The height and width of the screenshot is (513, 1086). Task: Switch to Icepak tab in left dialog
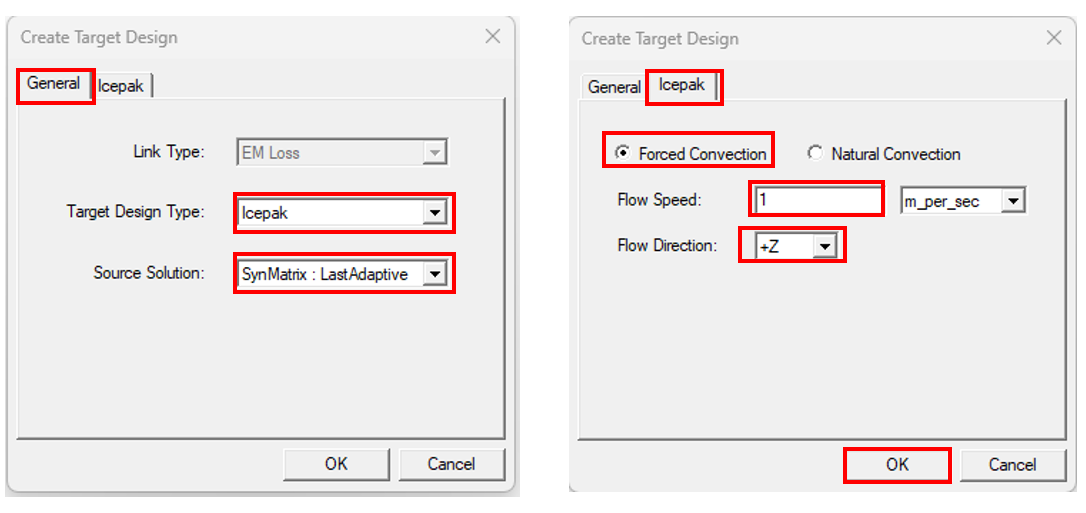(x=121, y=87)
